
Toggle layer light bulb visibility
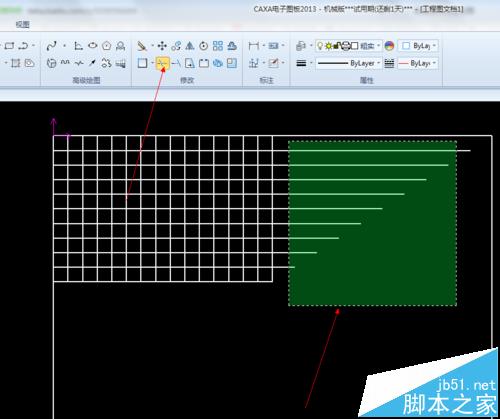(320, 46)
